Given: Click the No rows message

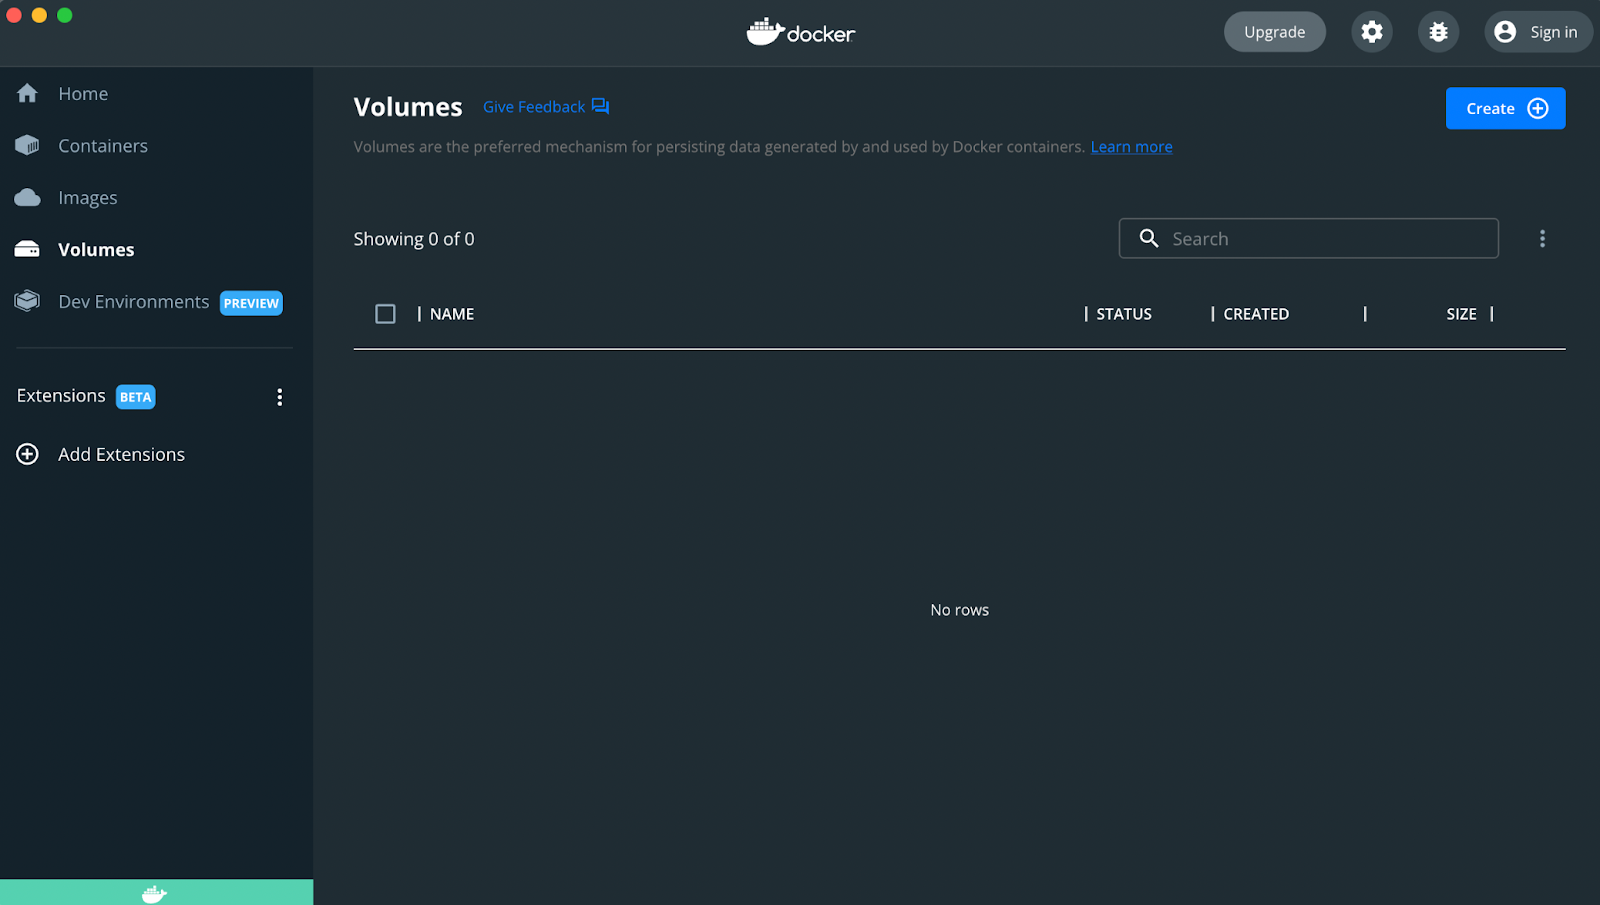Looking at the screenshot, I should coord(959,610).
